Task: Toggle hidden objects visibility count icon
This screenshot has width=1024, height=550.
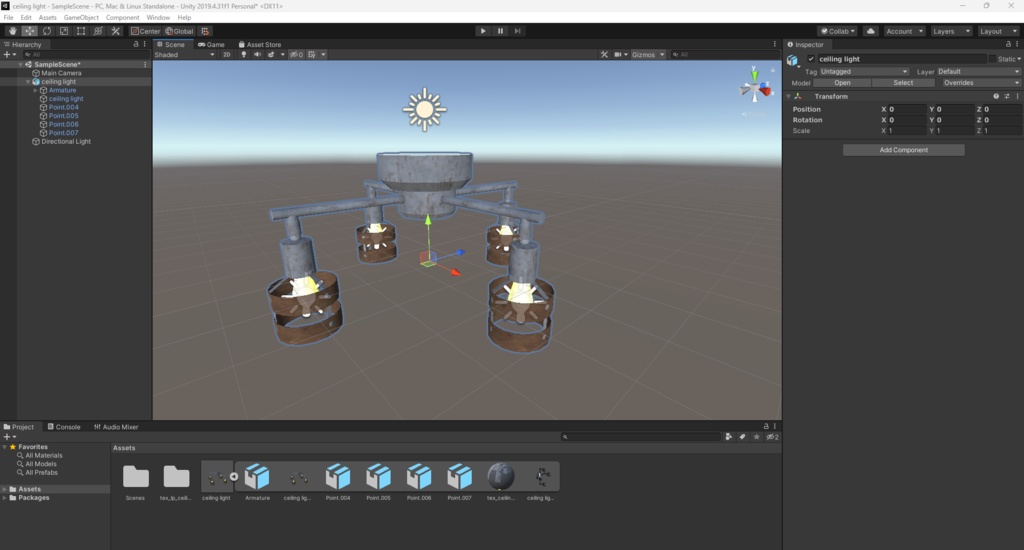Action: click(296, 54)
